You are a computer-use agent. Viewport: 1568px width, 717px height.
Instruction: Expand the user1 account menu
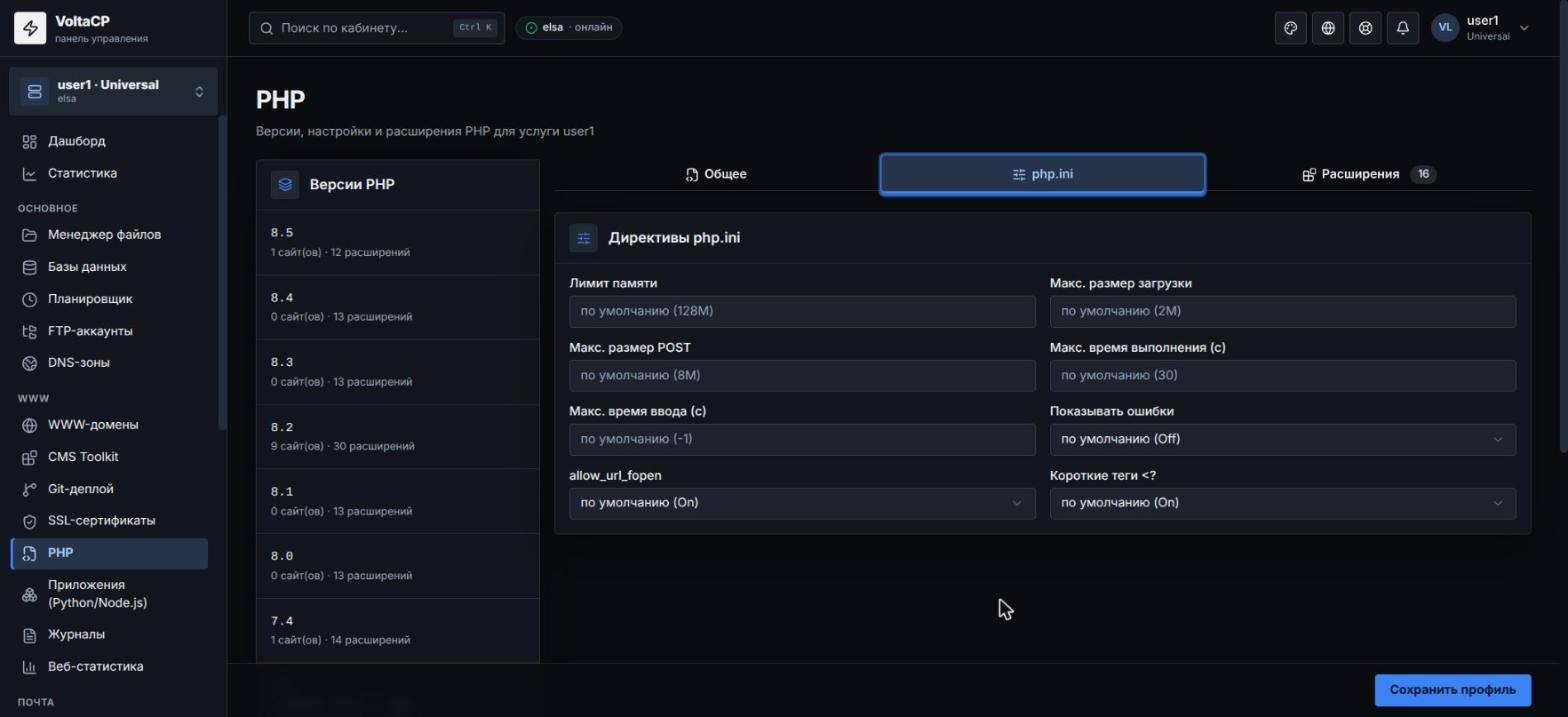click(x=1480, y=28)
